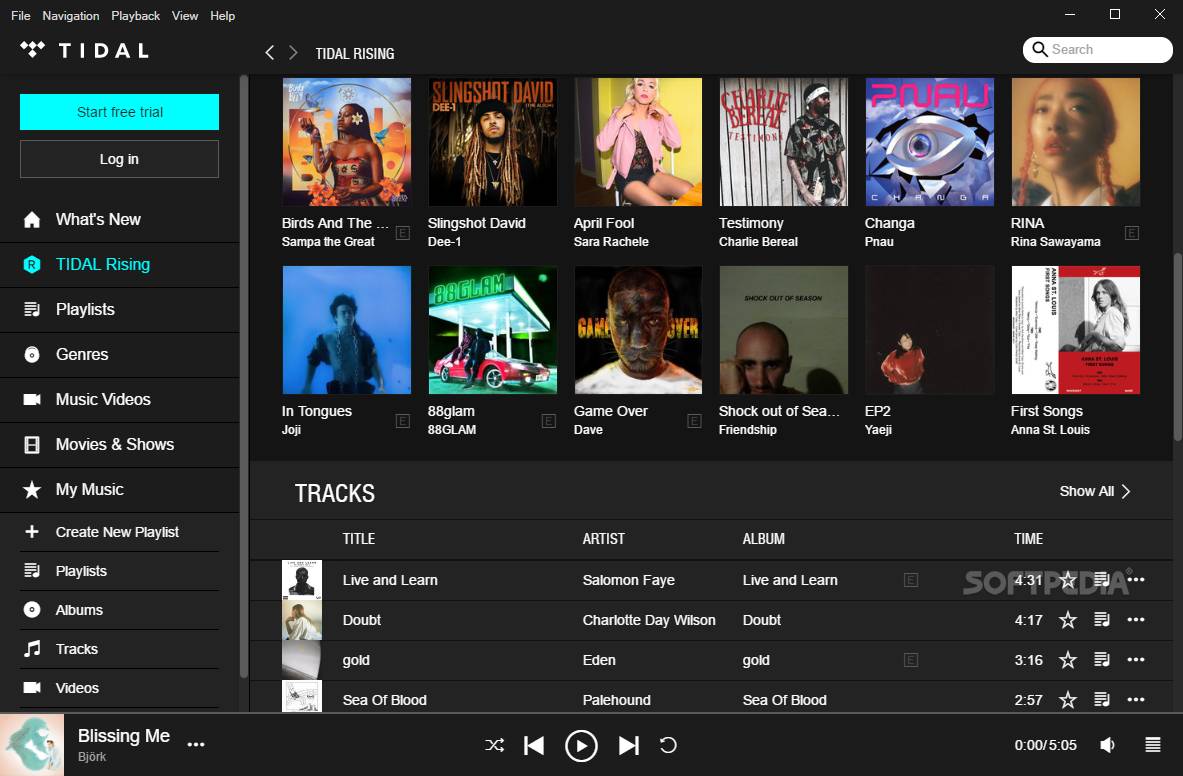Favorite the track Sea Of Blood
Image resolution: width=1183 pixels, height=776 pixels.
[1068, 700]
